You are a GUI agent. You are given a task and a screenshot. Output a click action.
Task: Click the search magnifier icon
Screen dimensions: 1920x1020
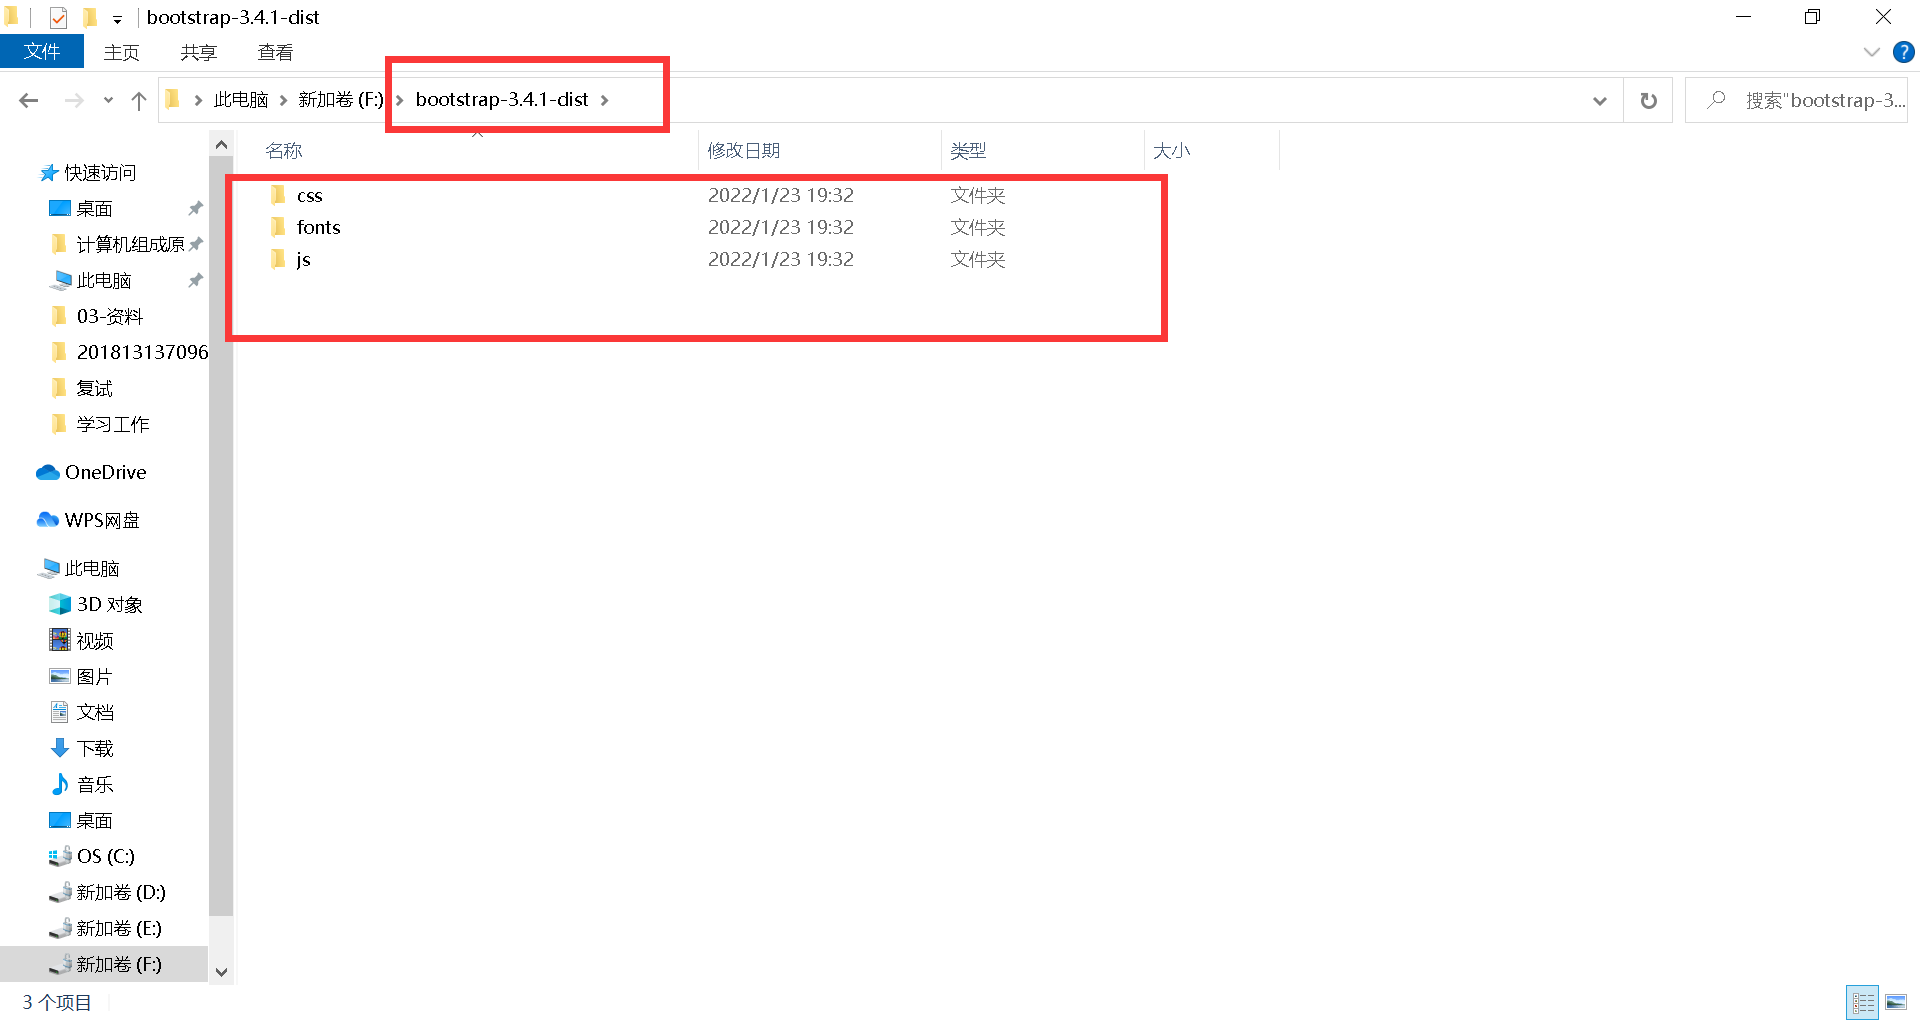[x=1717, y=99]
